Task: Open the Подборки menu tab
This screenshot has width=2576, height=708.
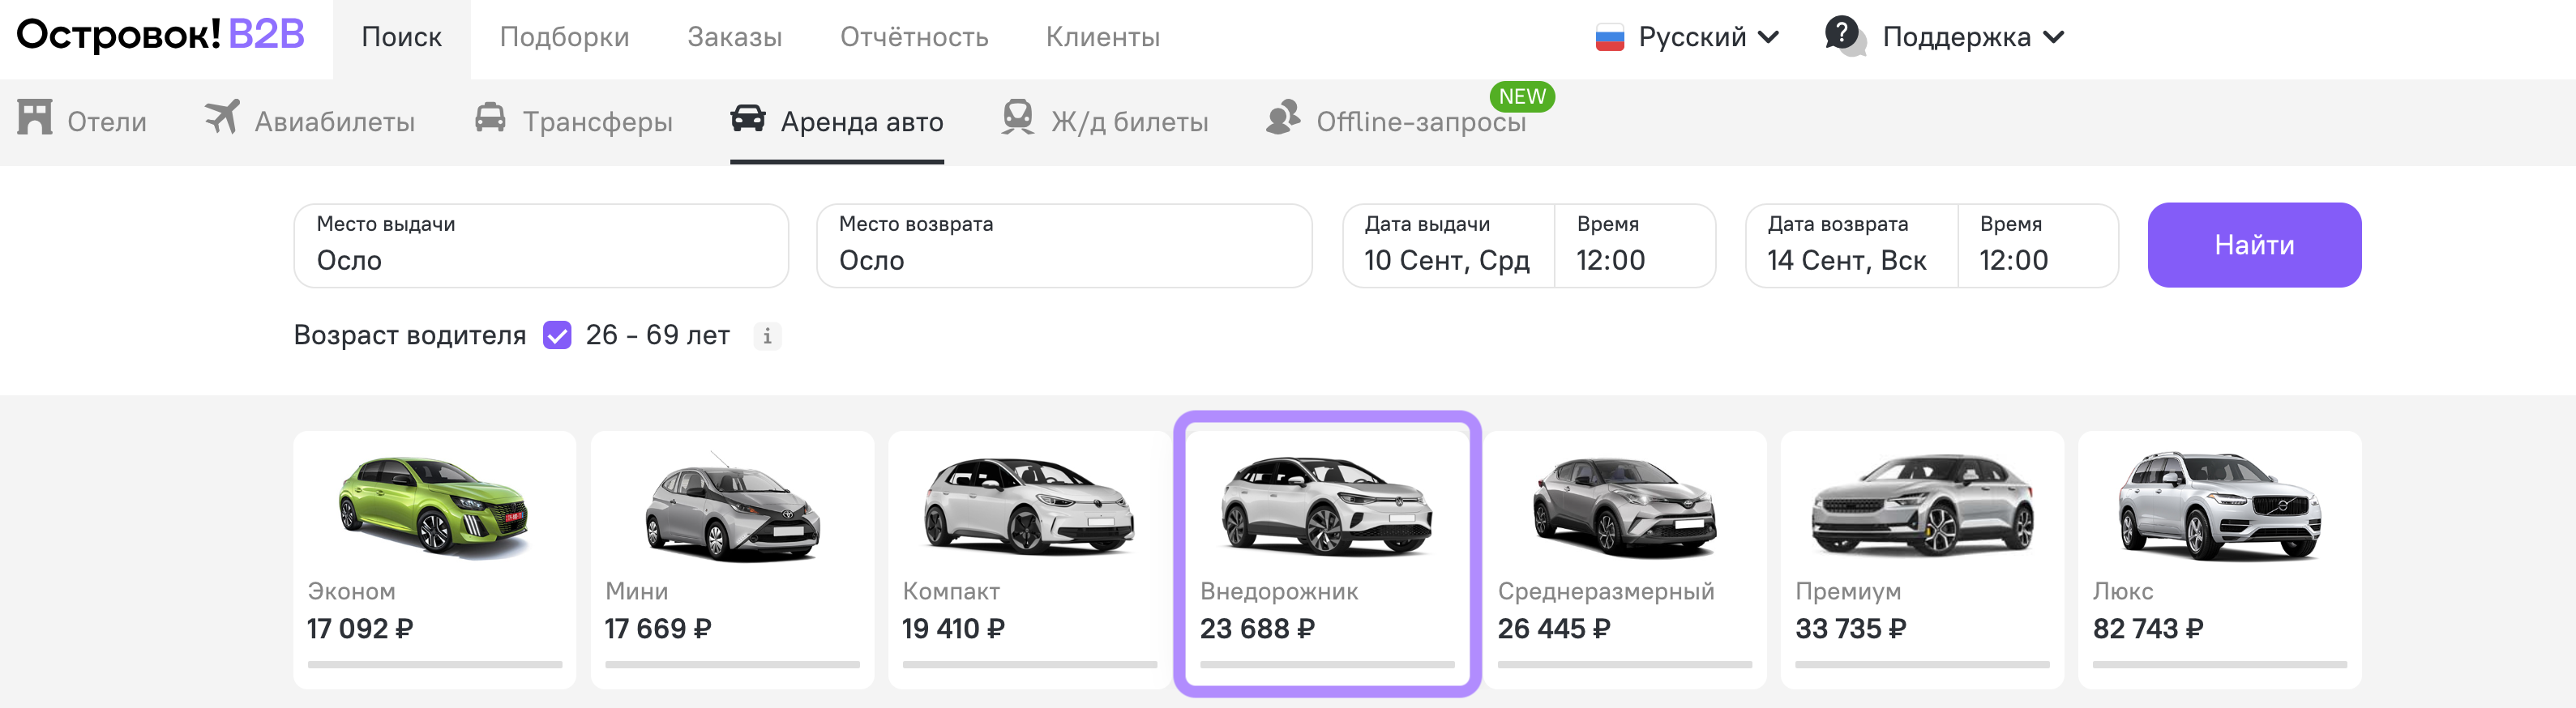Action: pyautogui.click(x=564, y=38)
